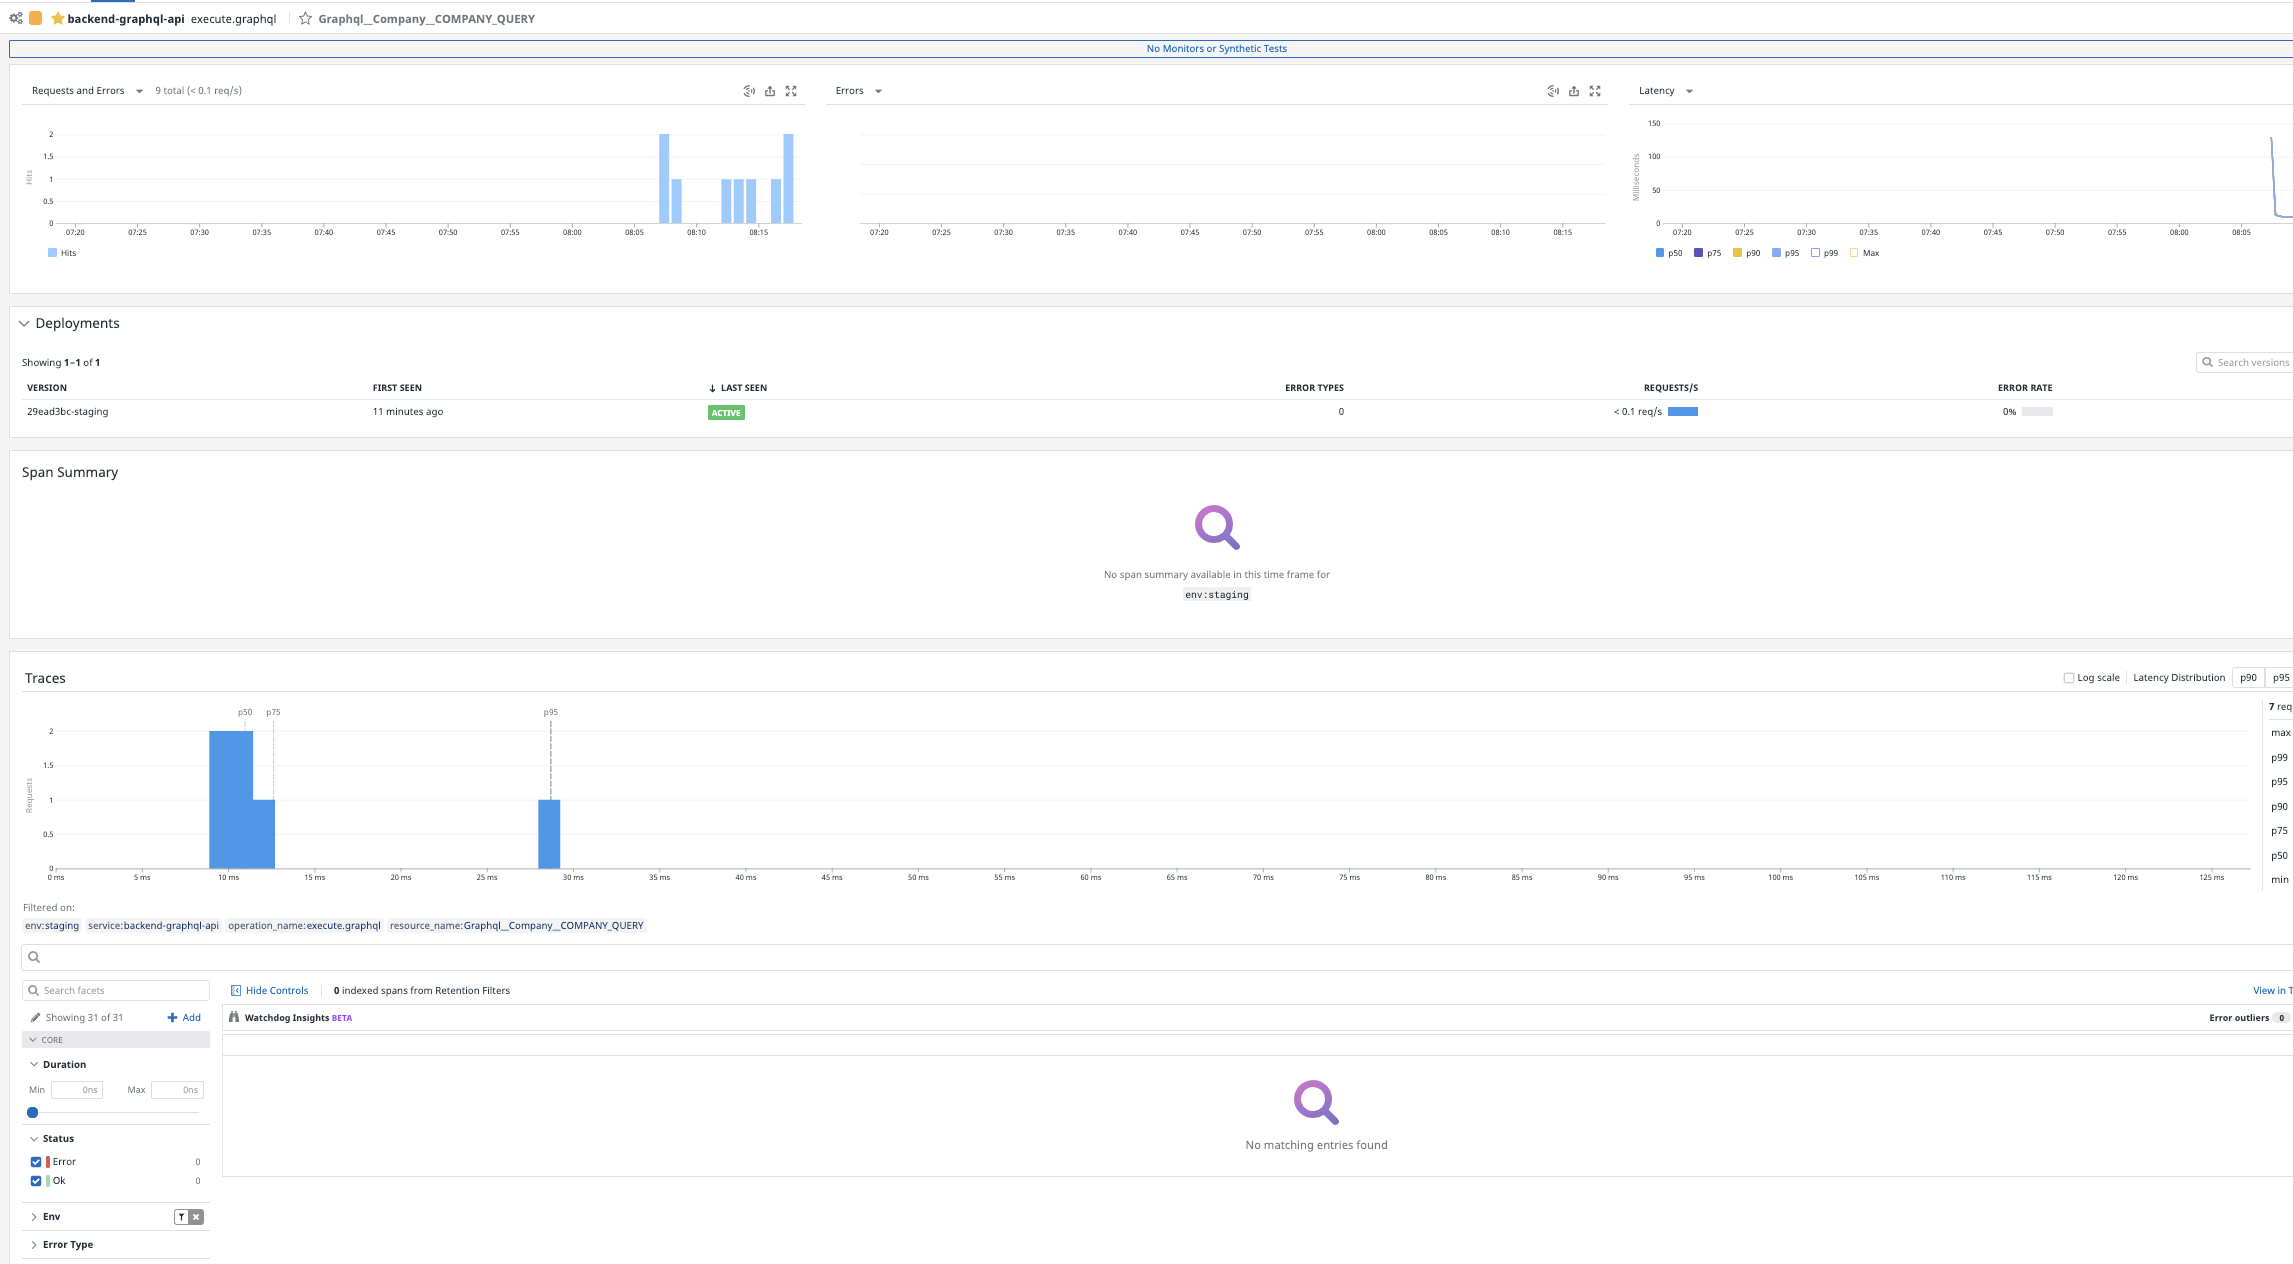Click the Watchdog Insights dog icon
The height and width of the screenshot is (1264, 2293).
point(233,1017)
